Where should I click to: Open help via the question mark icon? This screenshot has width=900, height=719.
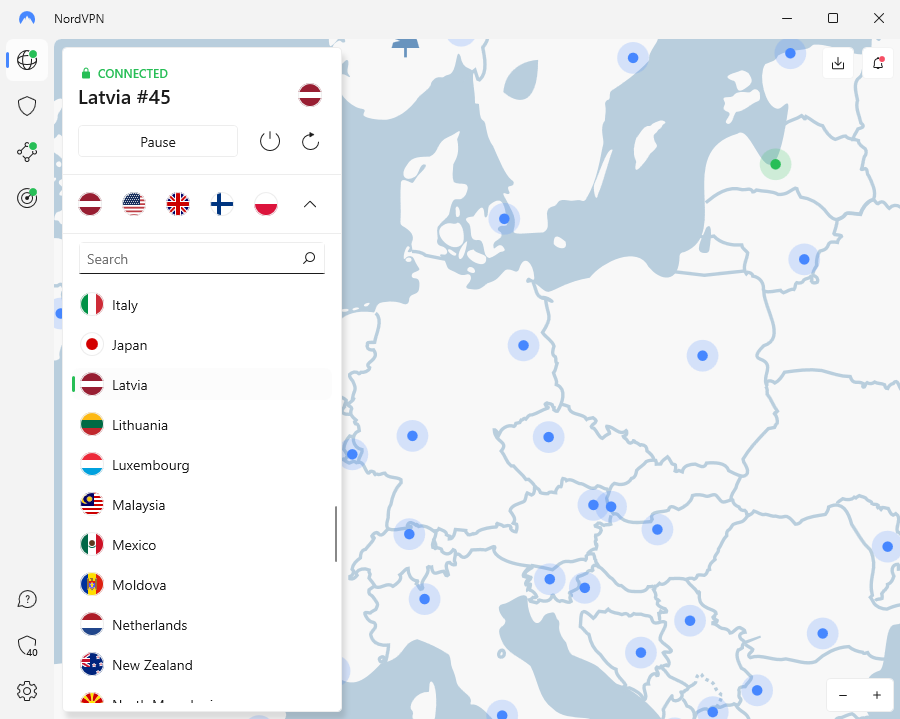(27, 598)
